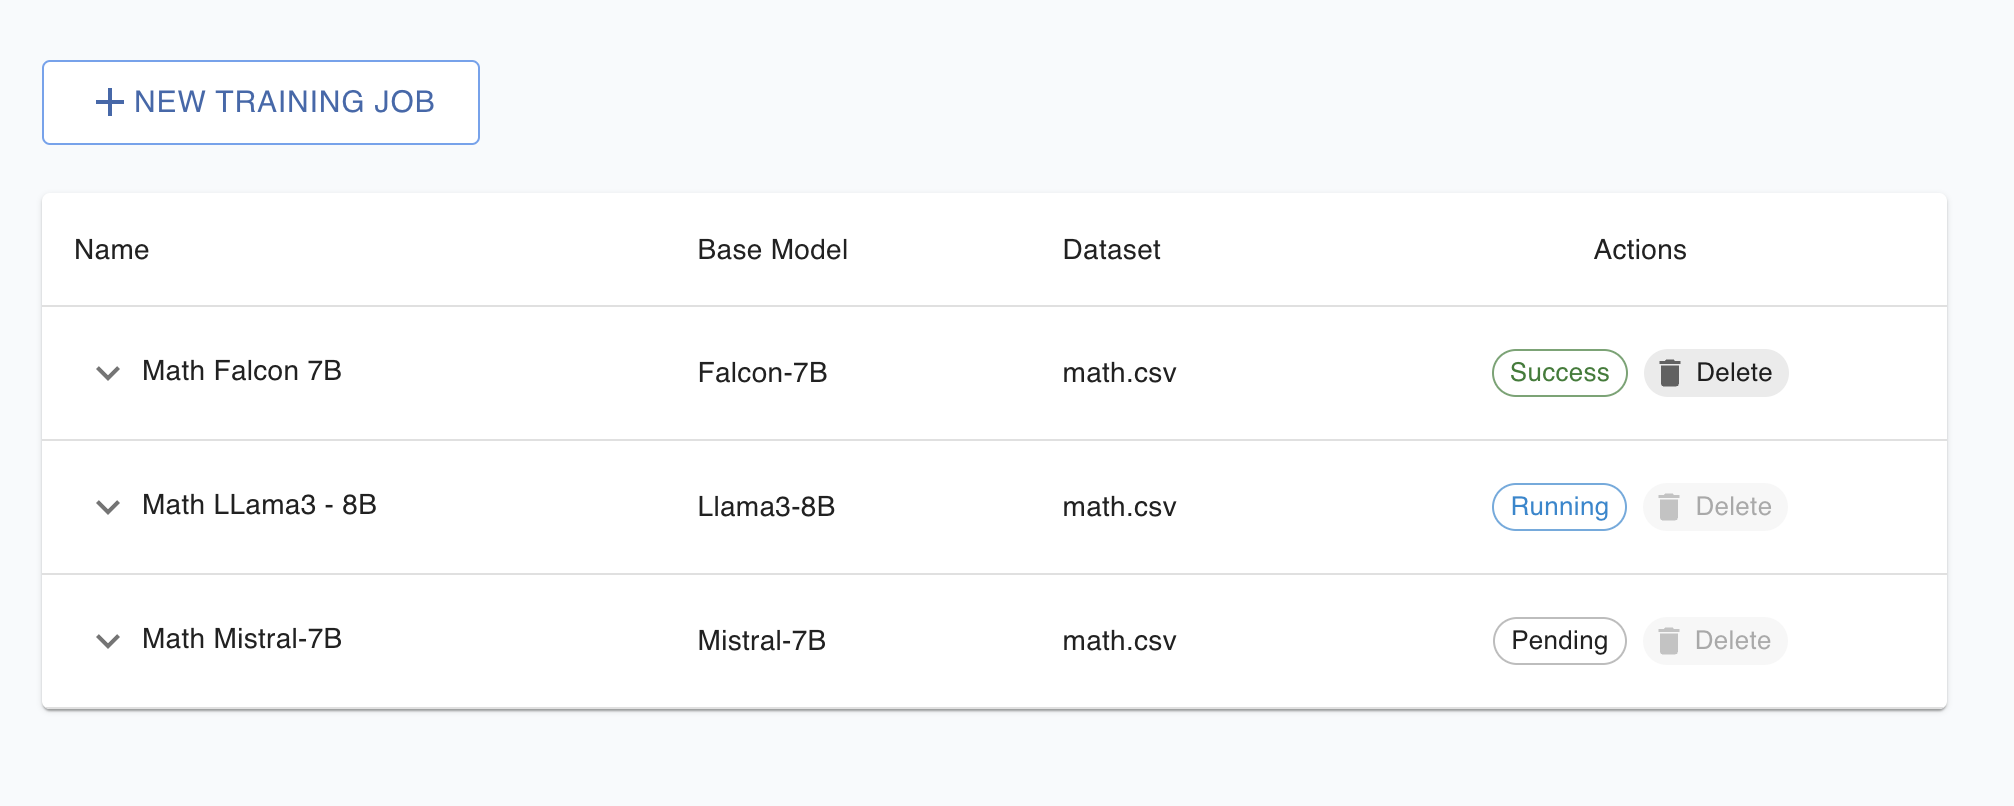The width and height of the screenshot is (2014, 806).
Task: Select the Actions column header
Action: click(1639, 250)
